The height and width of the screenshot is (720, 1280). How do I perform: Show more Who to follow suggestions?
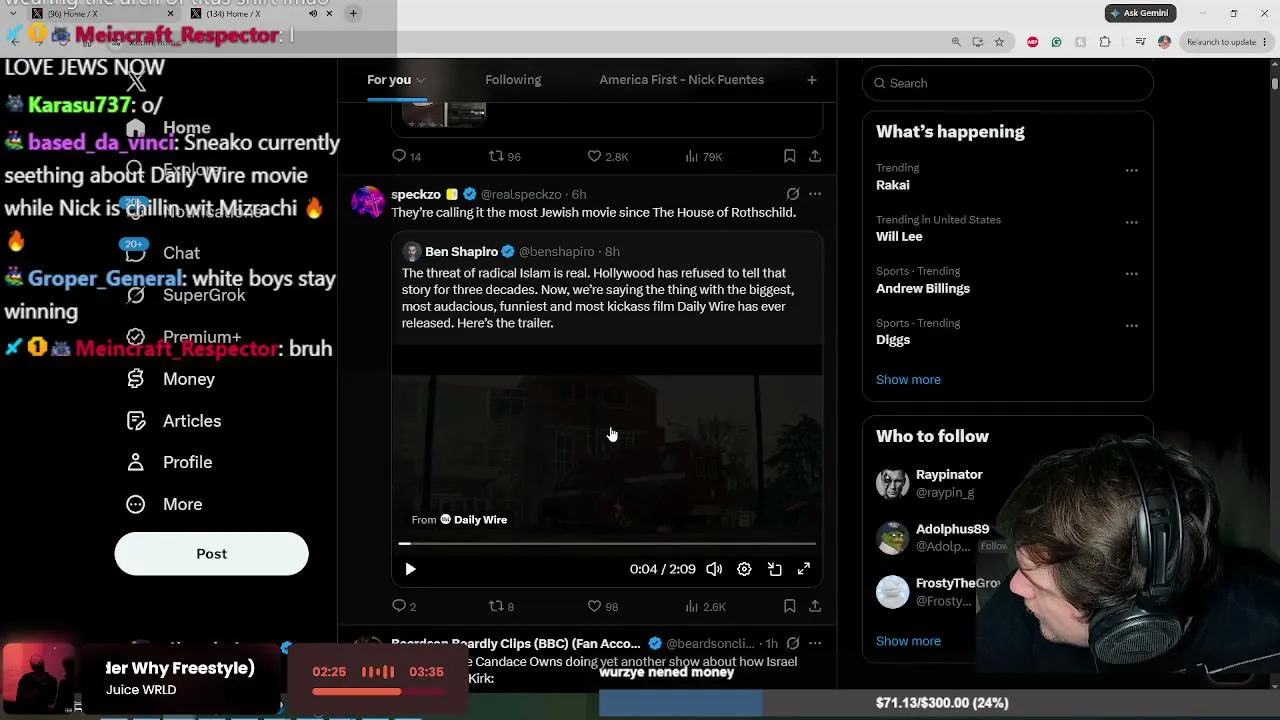click(908, 641)
